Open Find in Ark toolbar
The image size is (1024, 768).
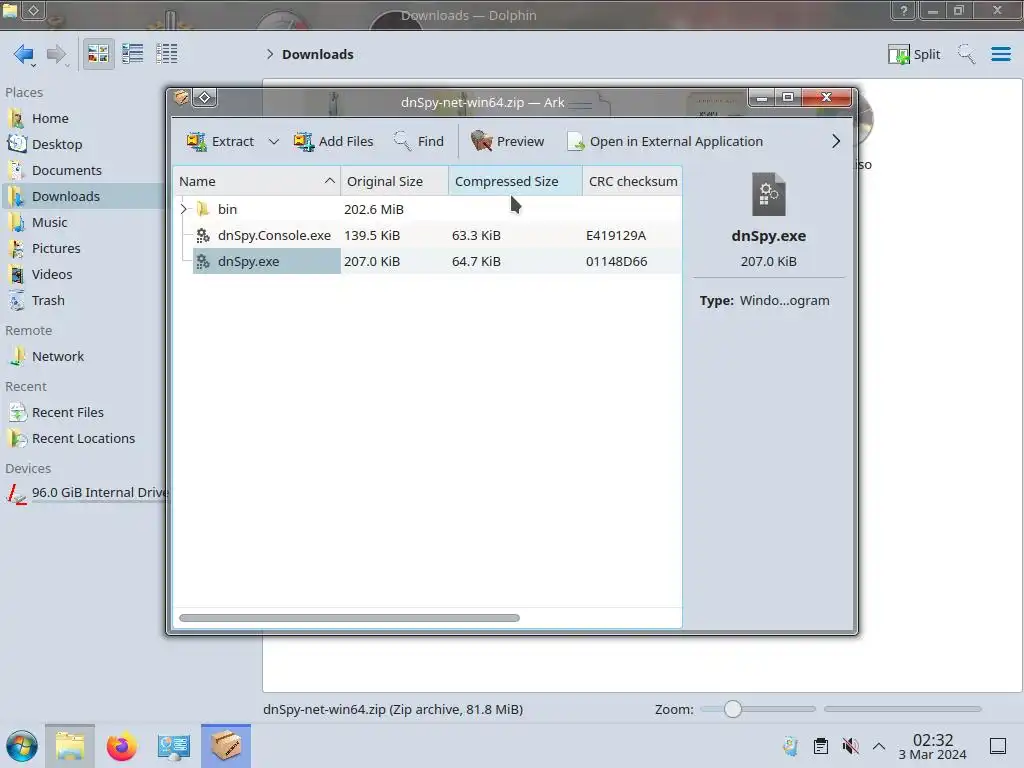[419, 141]
